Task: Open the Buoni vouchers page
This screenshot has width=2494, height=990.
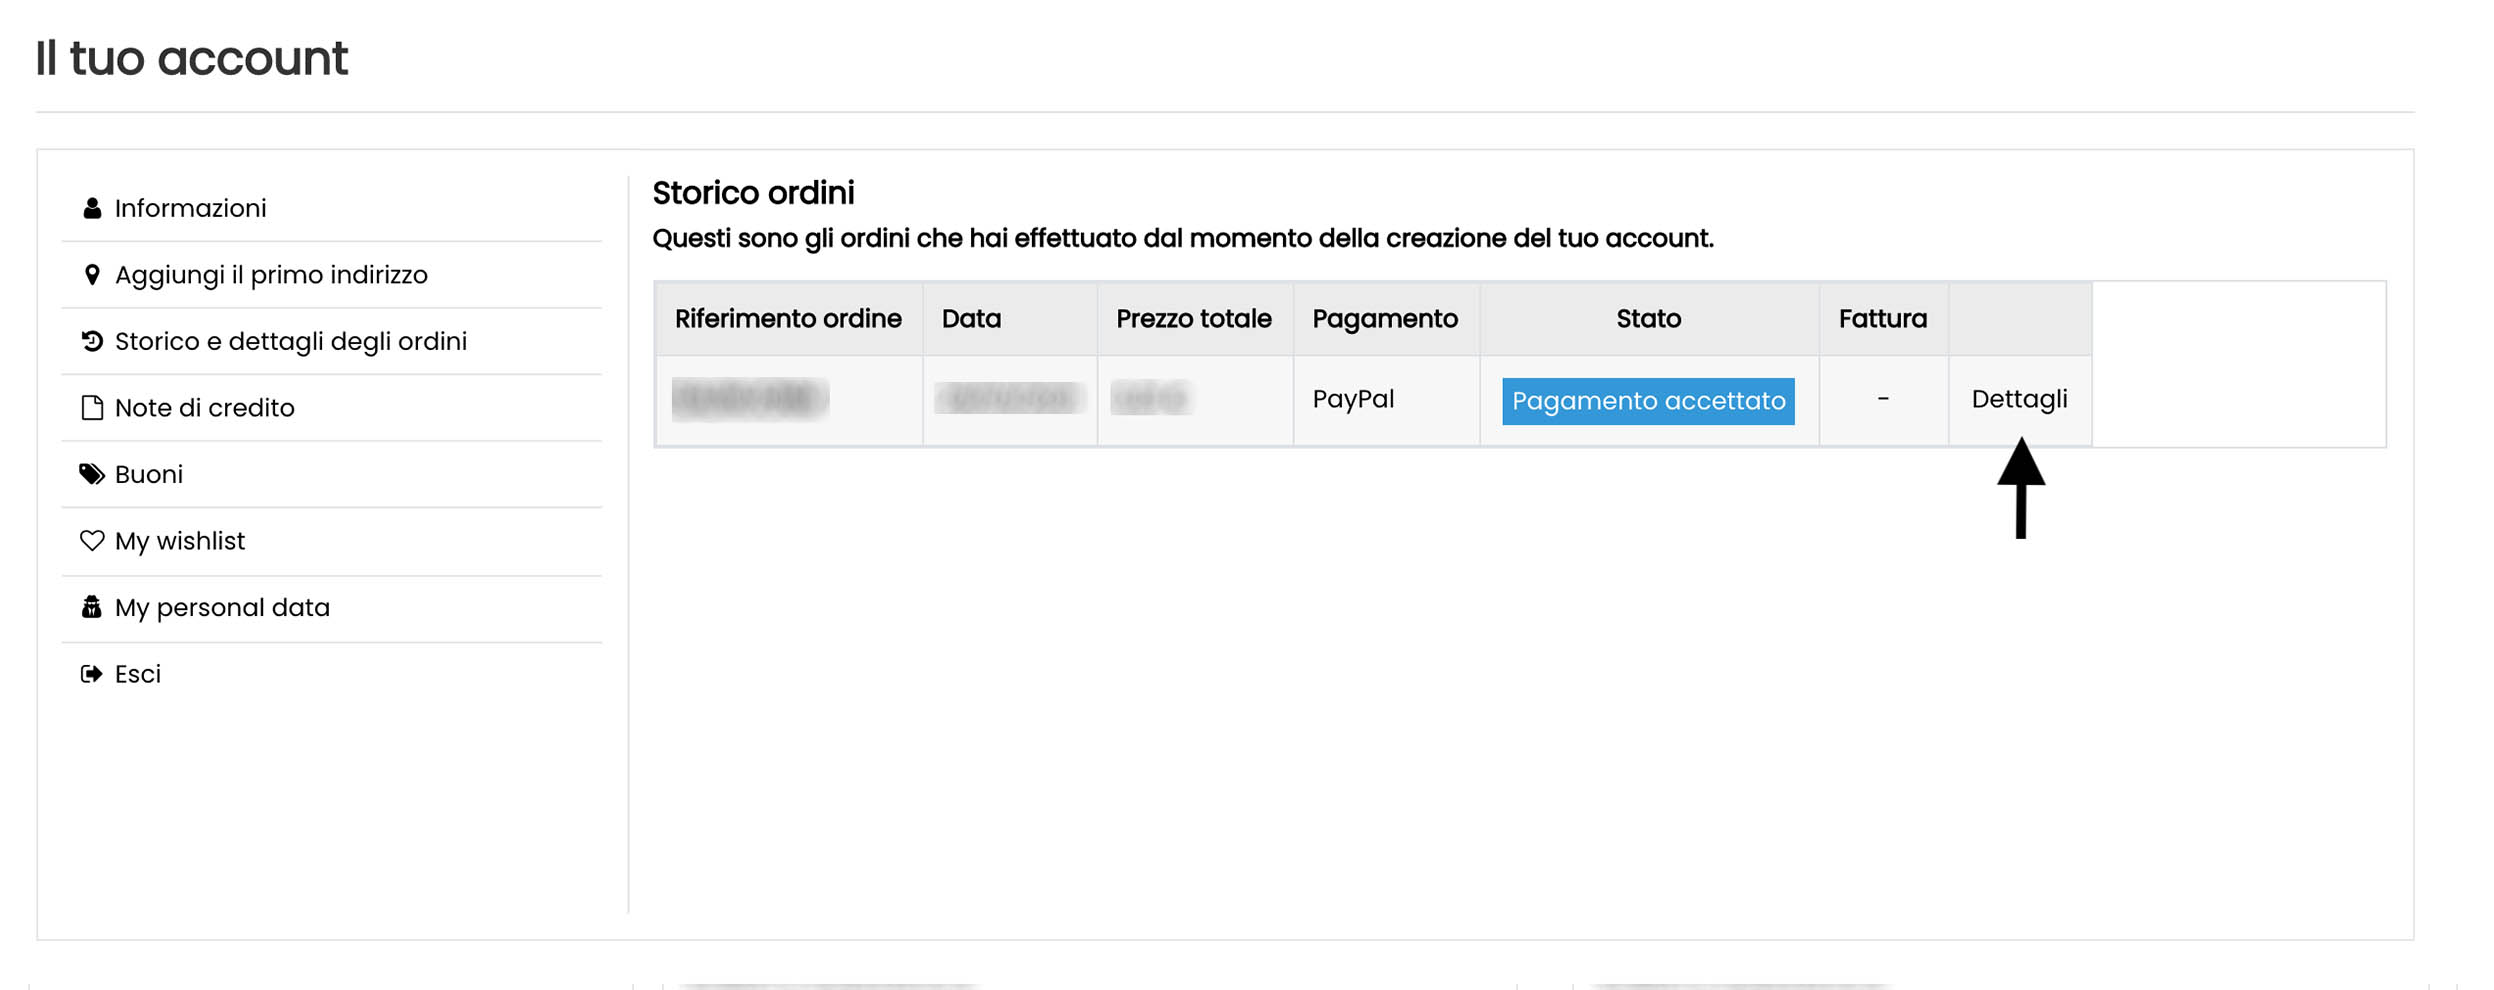Action: coord(149,474)
